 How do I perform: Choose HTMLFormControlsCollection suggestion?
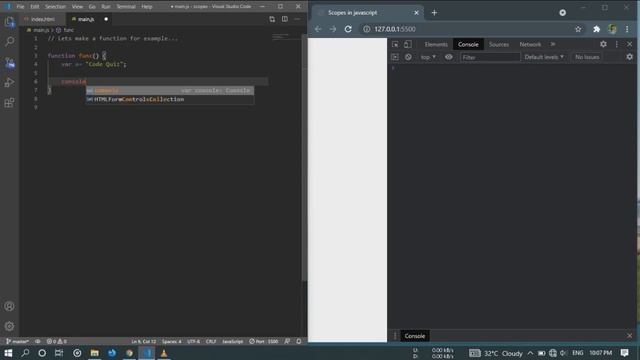(x=169, y=100)
